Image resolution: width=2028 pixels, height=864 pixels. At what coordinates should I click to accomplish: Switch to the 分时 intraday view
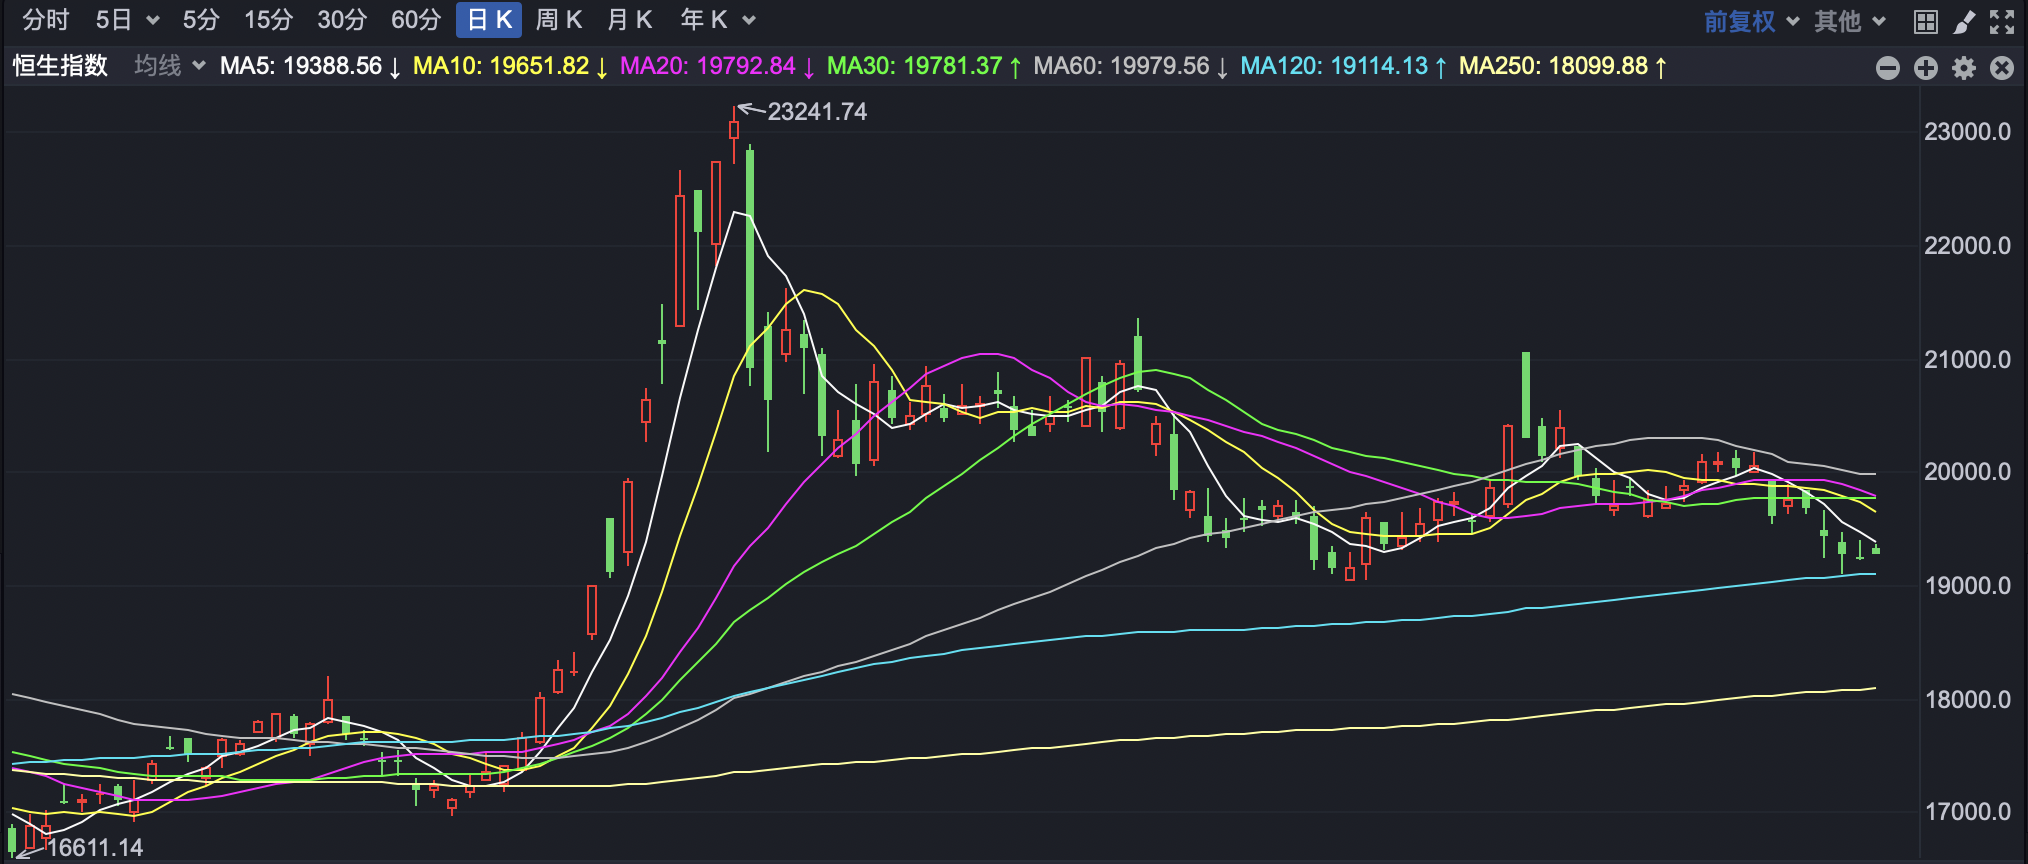pos(46,20)
